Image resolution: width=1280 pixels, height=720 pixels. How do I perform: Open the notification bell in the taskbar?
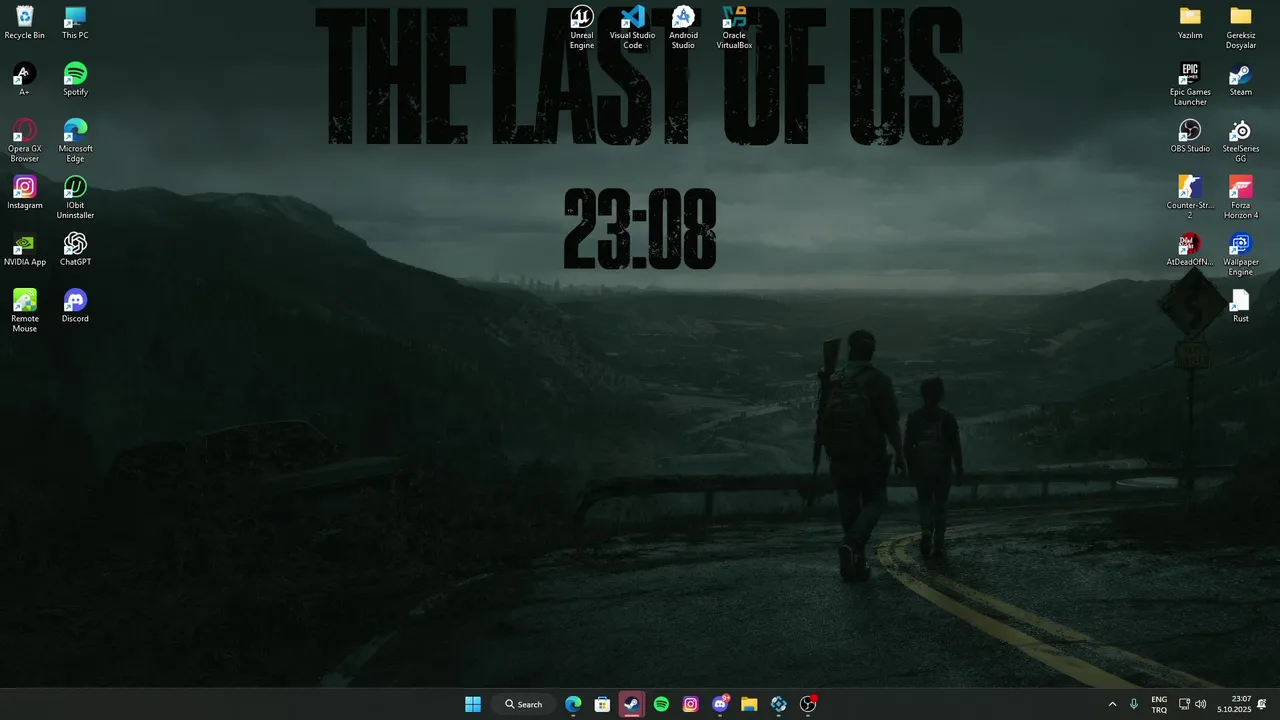1263,704
